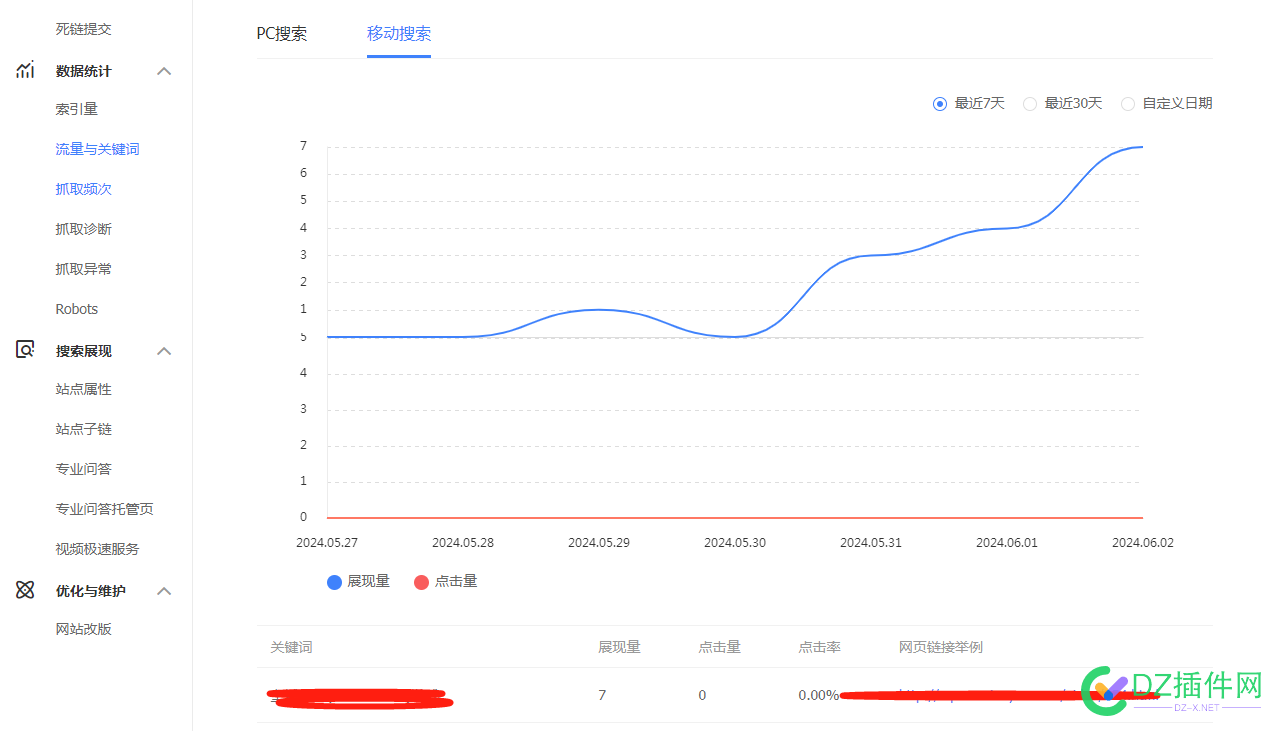Click the 展现量 legend label
1281x731 pixels.
(x=368, y=581)
